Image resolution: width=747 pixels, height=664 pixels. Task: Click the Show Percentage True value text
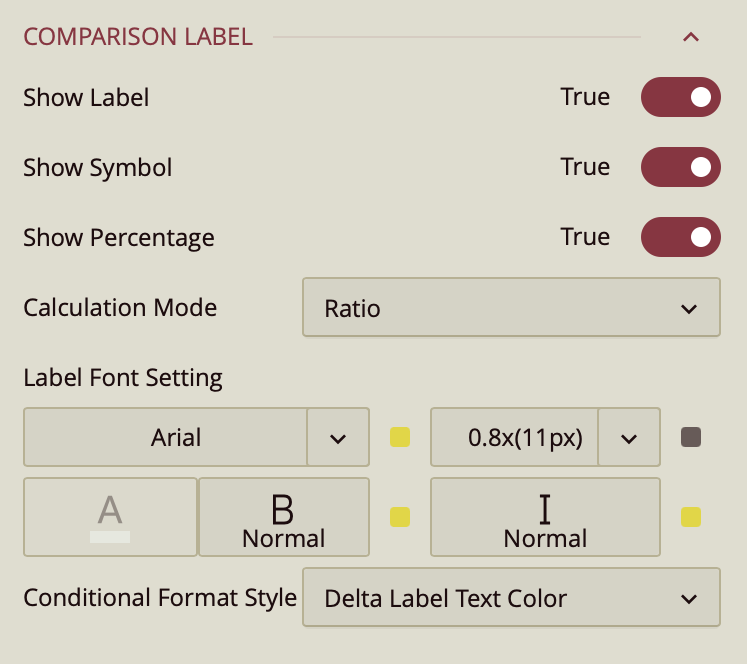pos(585,237)
